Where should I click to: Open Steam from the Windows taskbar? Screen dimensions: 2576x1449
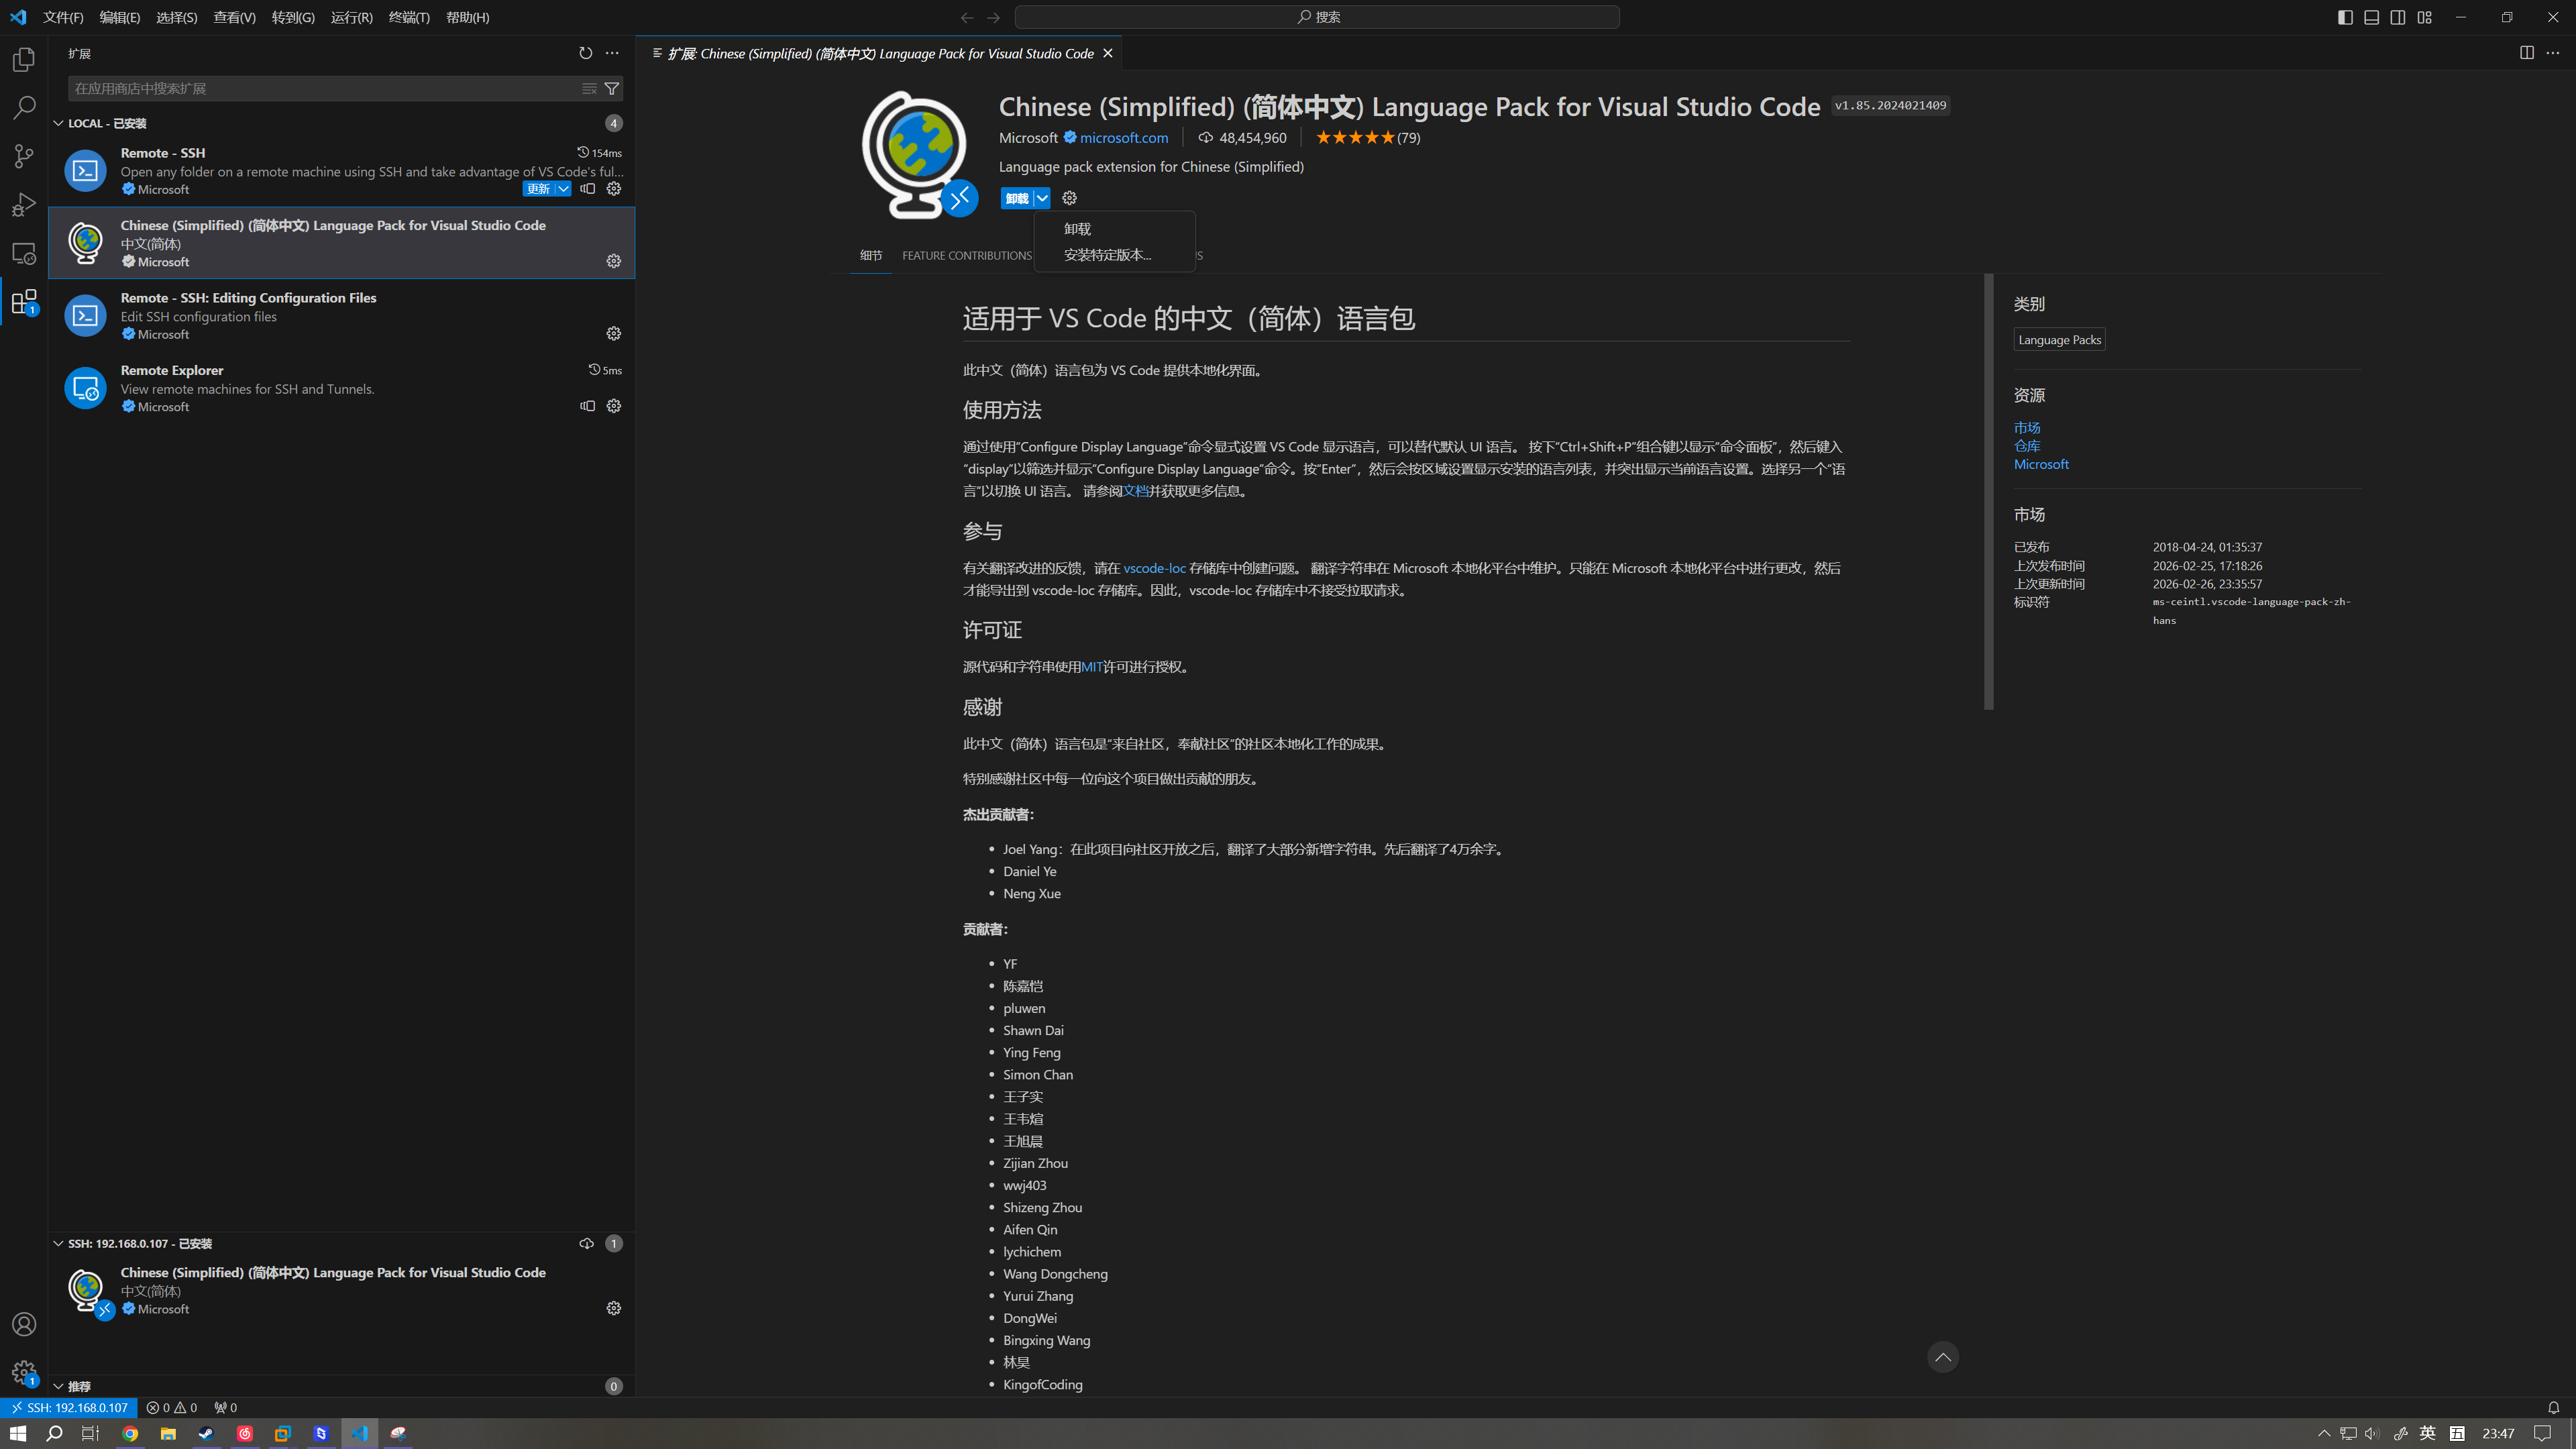coord(206,1433)
